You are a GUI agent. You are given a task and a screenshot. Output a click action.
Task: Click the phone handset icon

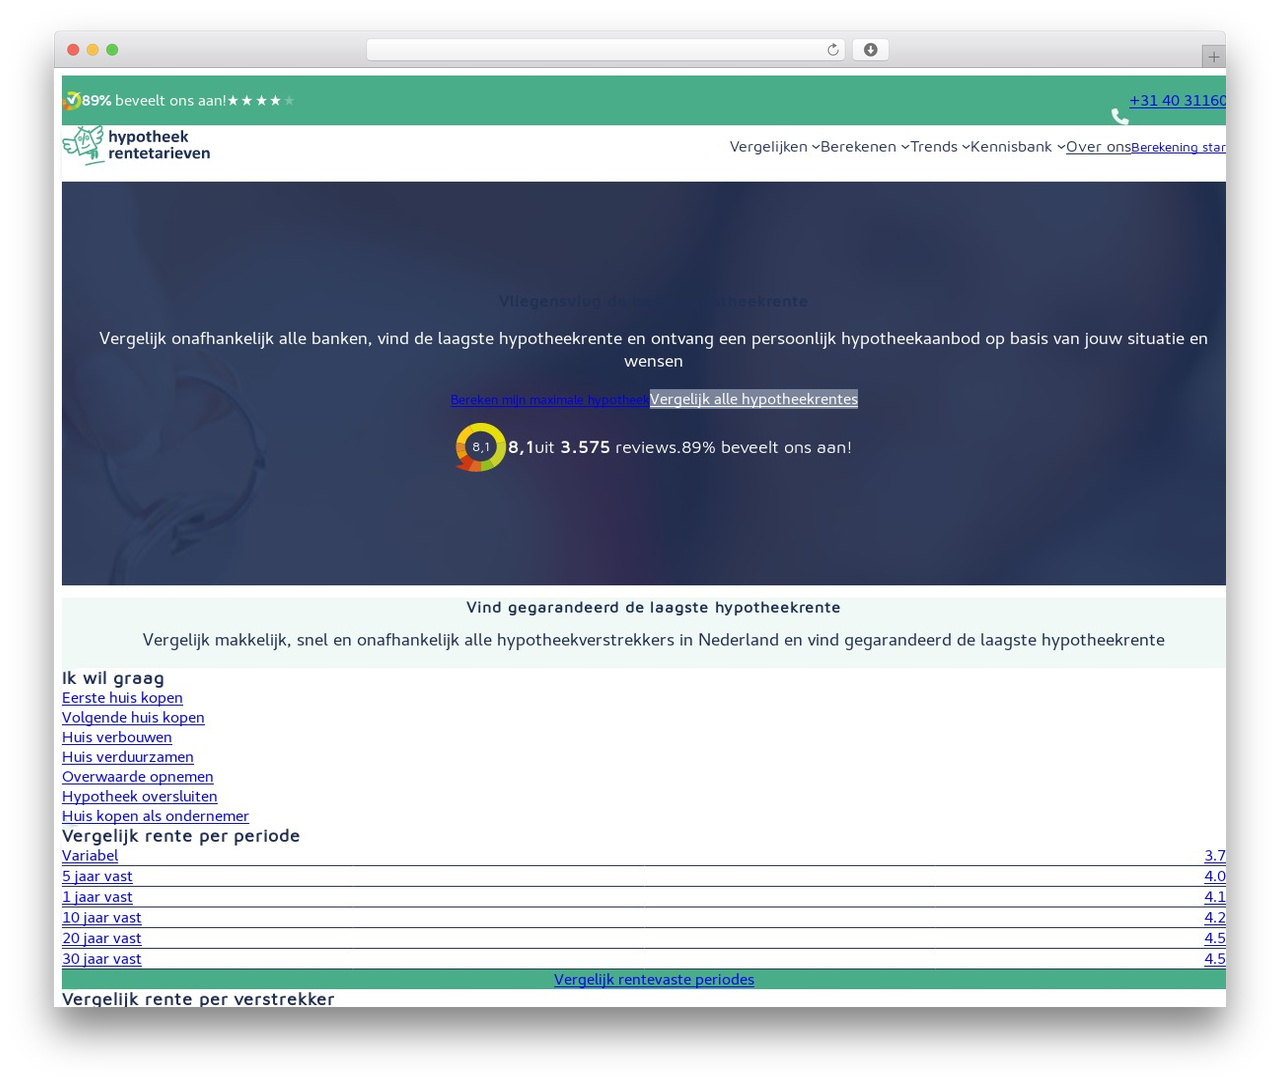coord(1120,117)
